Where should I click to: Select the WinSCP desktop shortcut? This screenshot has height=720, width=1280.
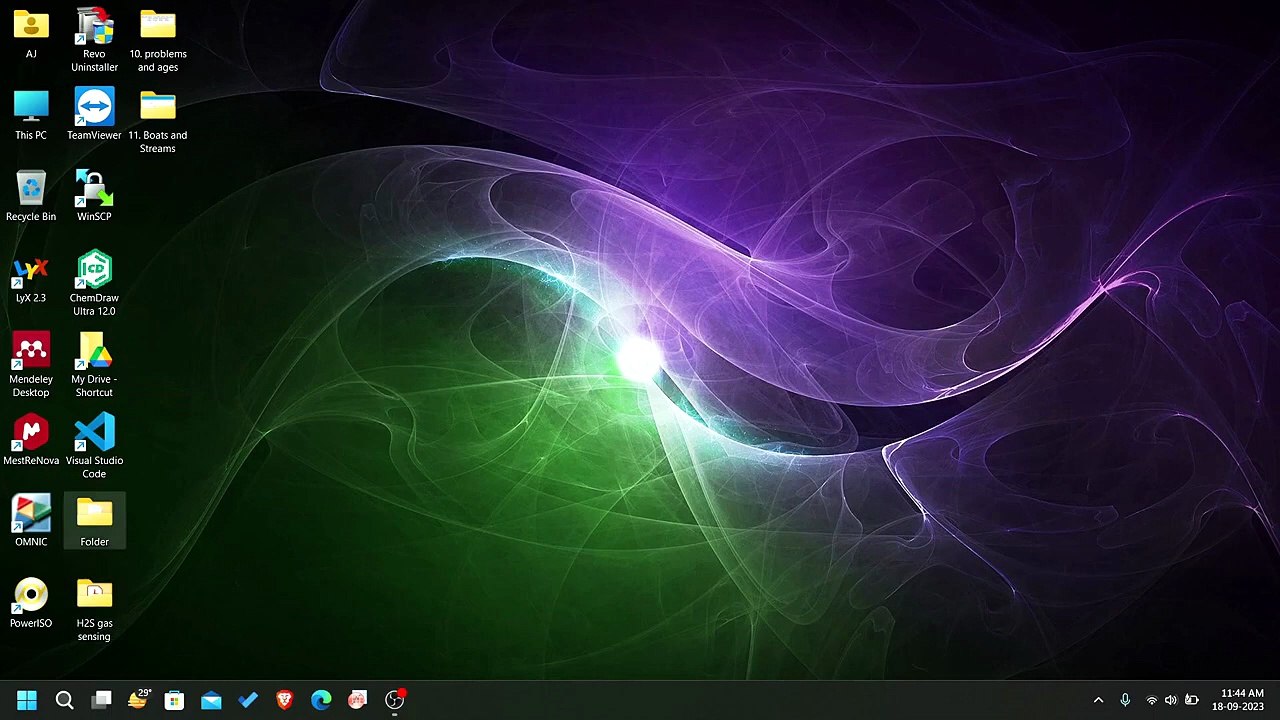coord(94,196)
